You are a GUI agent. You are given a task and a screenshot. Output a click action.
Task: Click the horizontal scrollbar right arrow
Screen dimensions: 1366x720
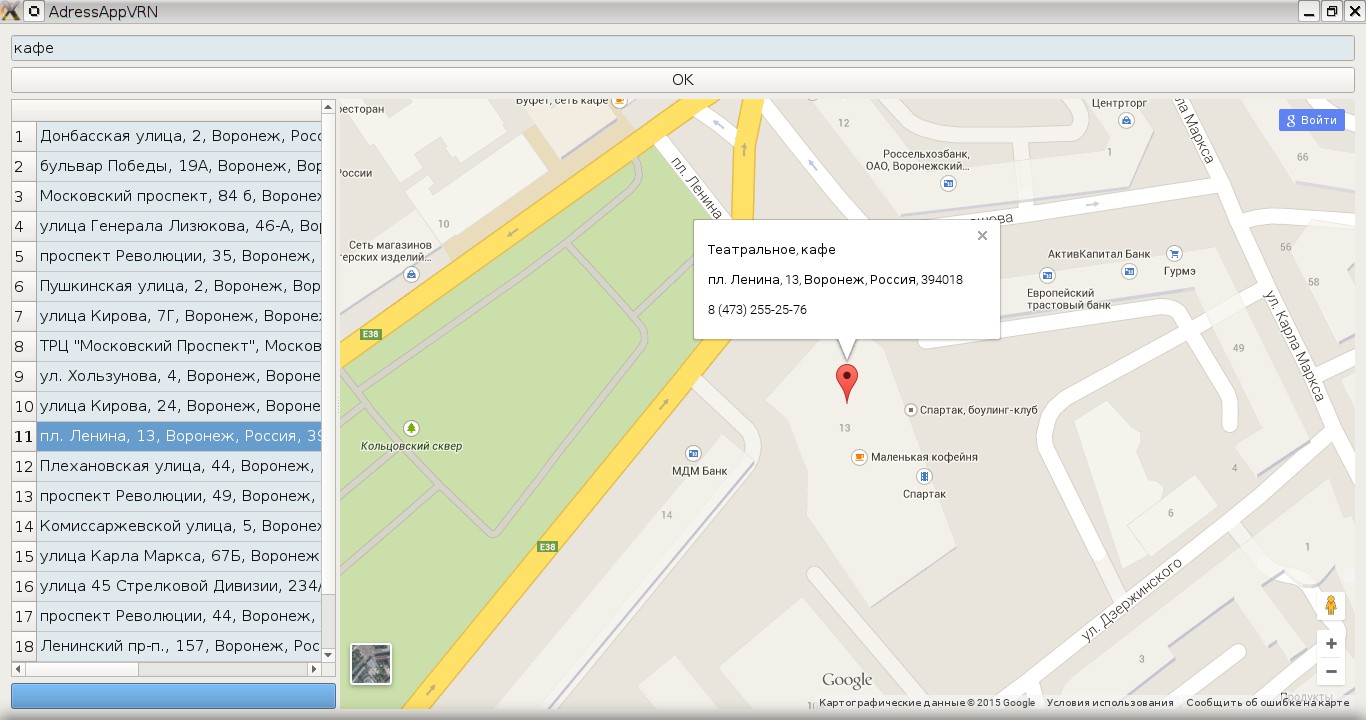point(315,669)
